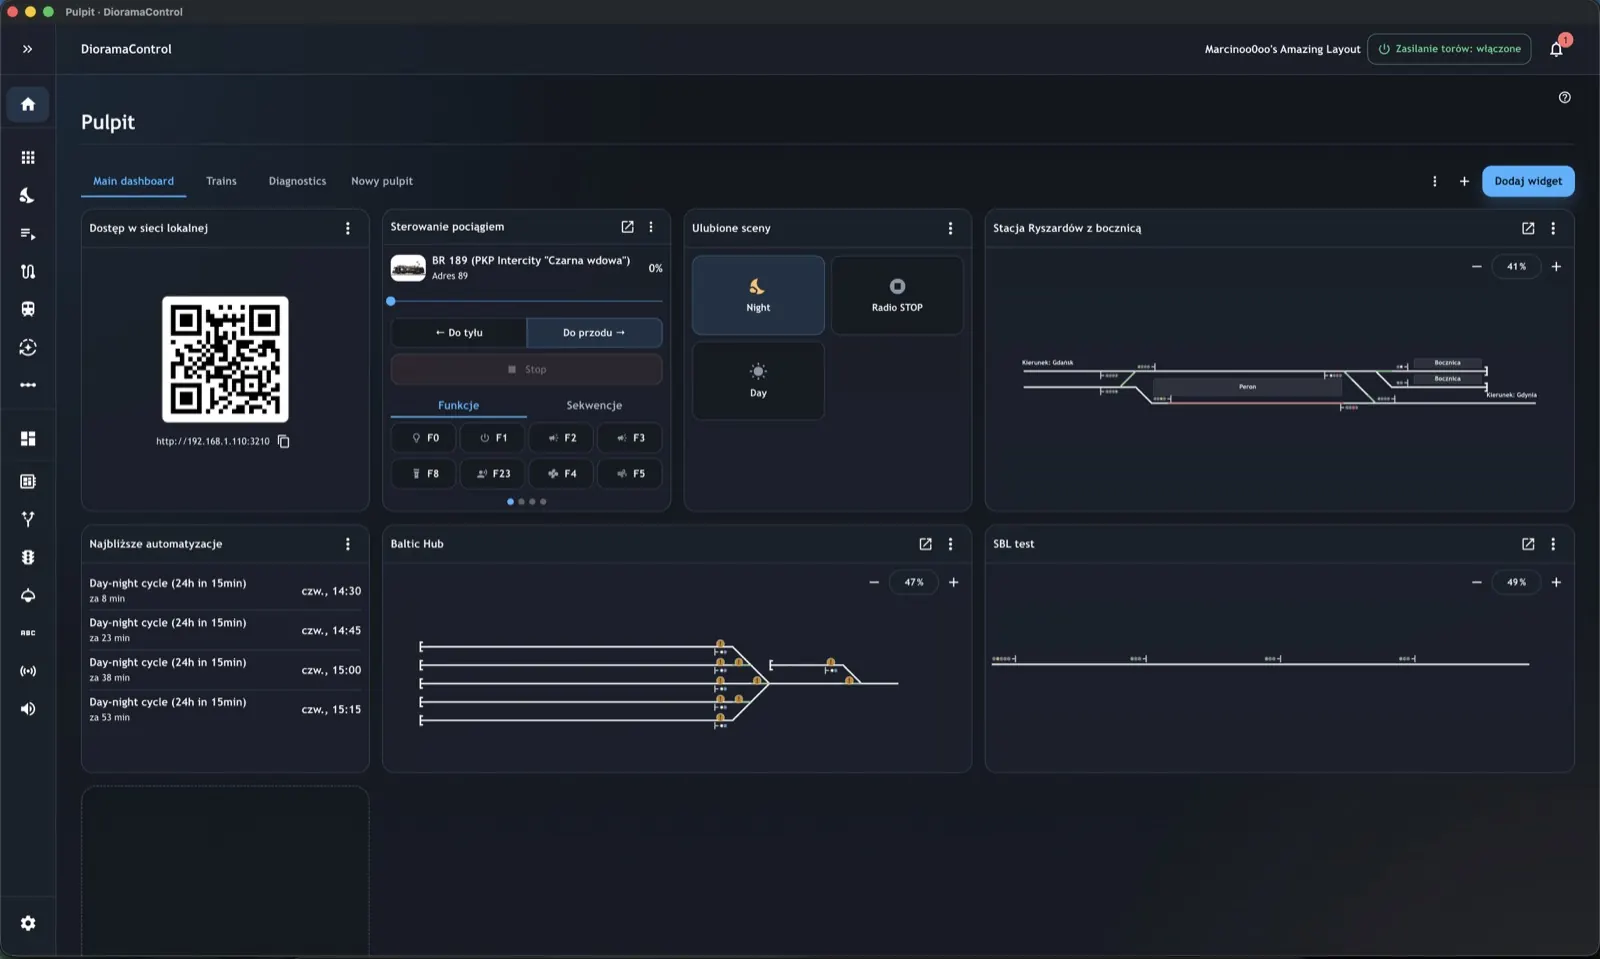Click the local access QR code
The image size is (1600, 959).
[225, 359]
